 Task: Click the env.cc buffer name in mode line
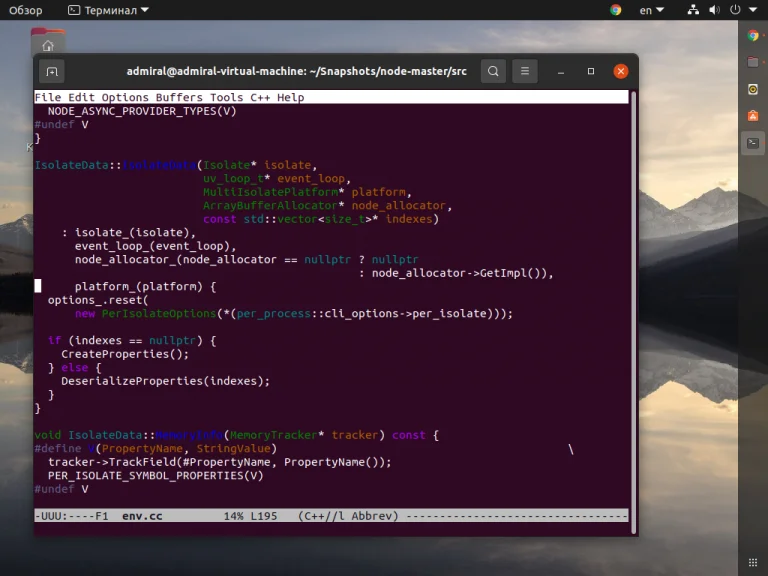coord(141,516)
